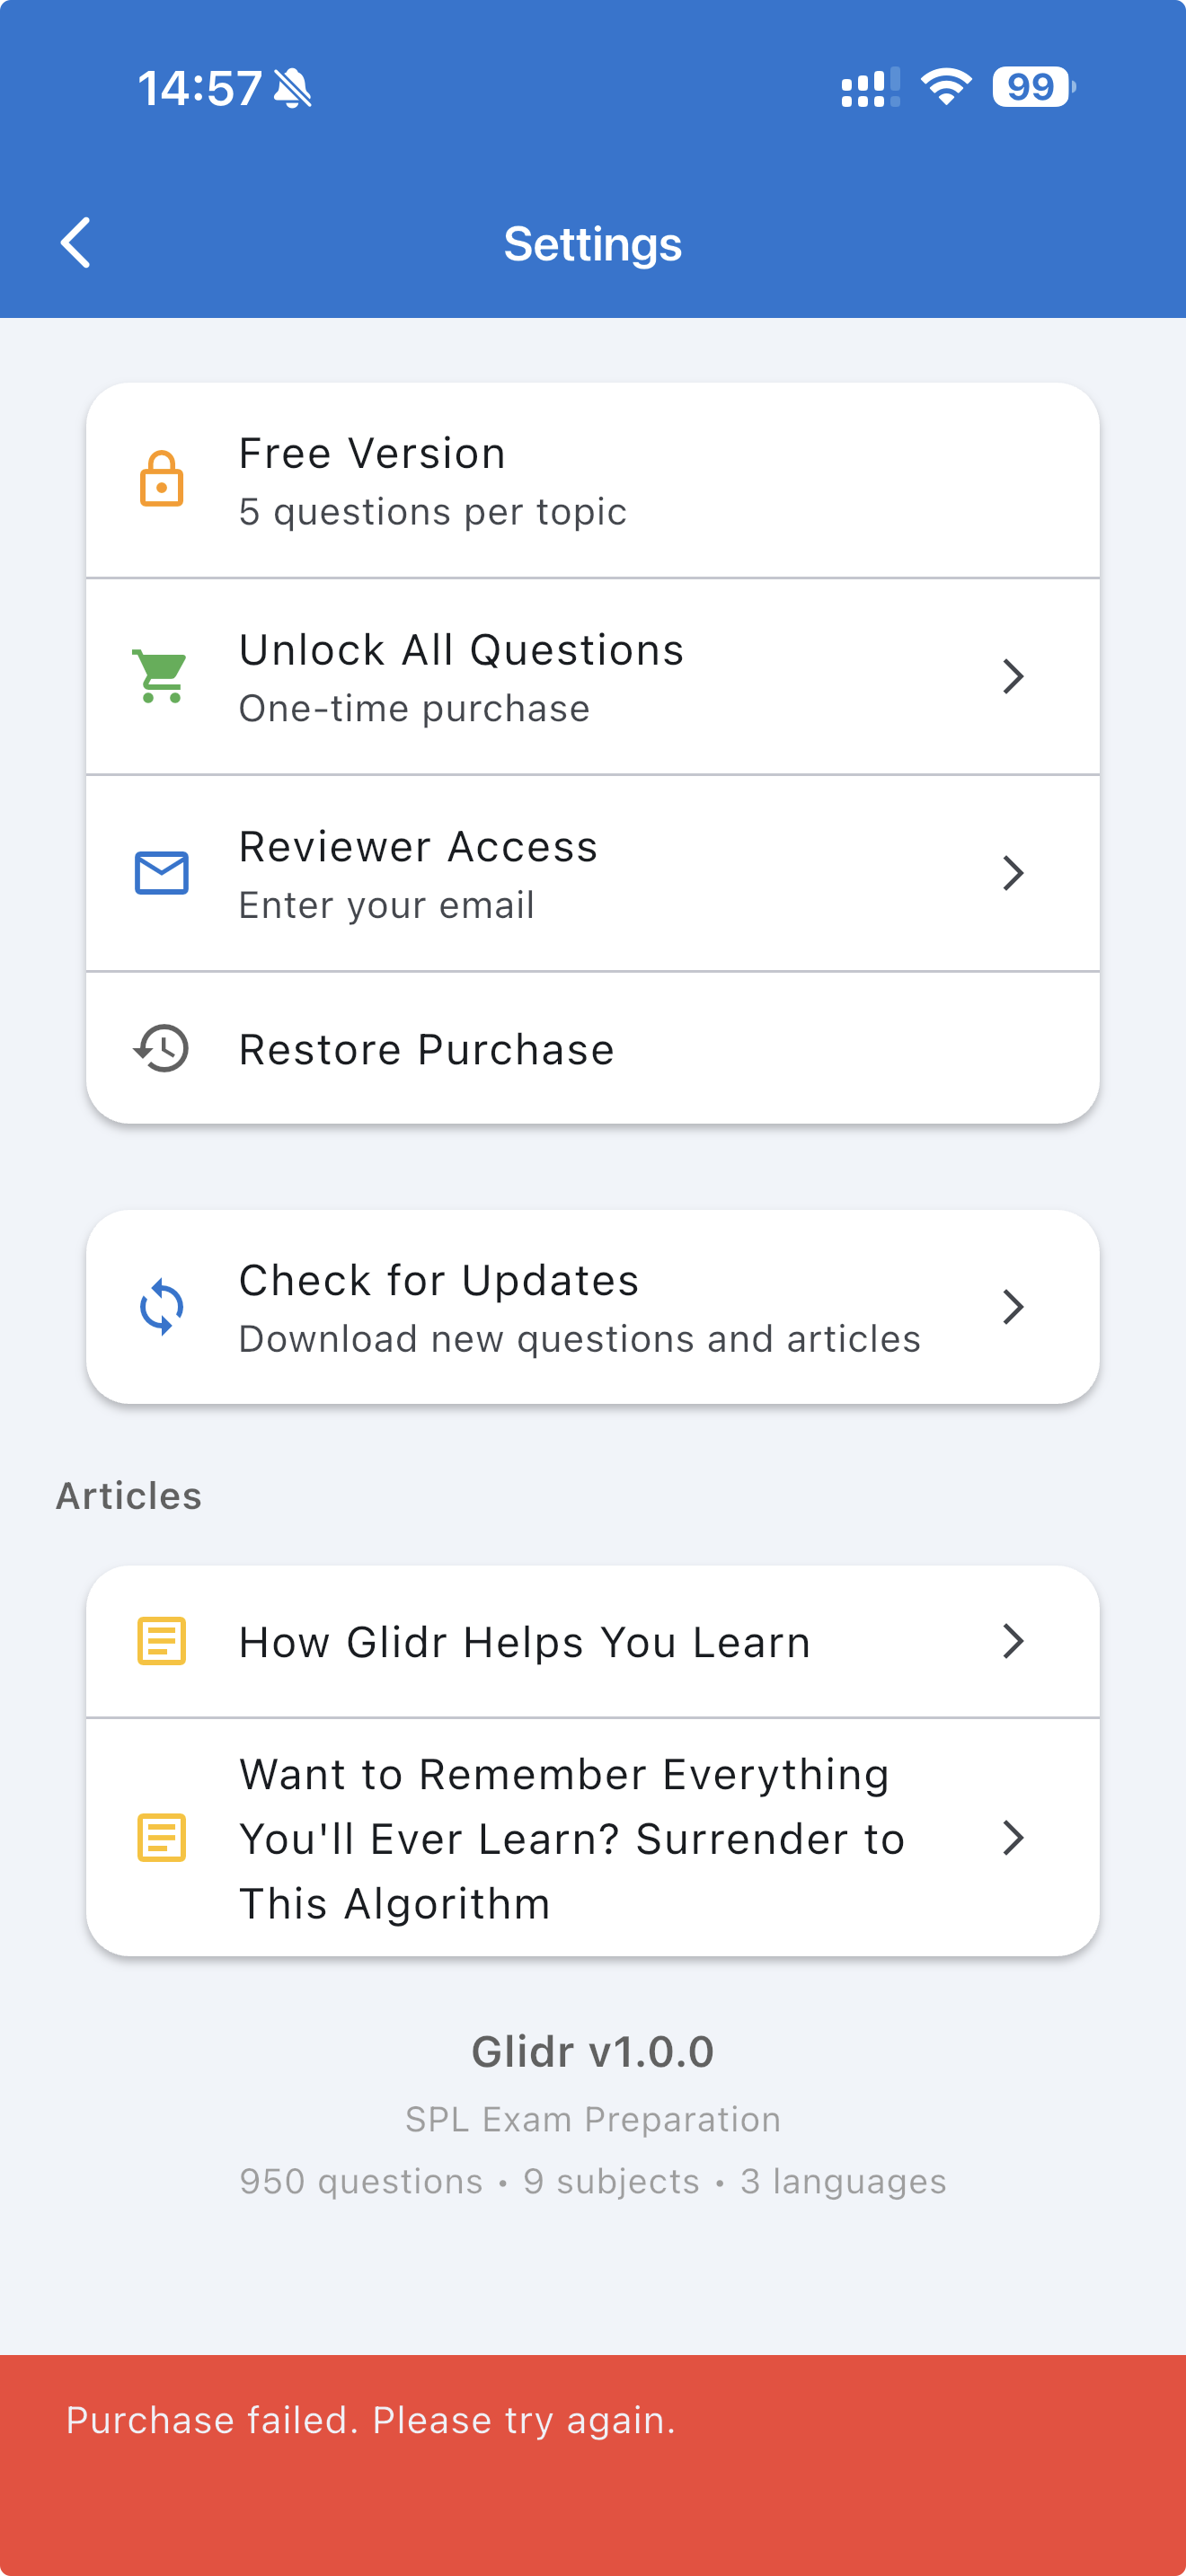Expand Check for Updates chevron
This screenshot has width=1186, height=2576.
click(1012, 1307)
